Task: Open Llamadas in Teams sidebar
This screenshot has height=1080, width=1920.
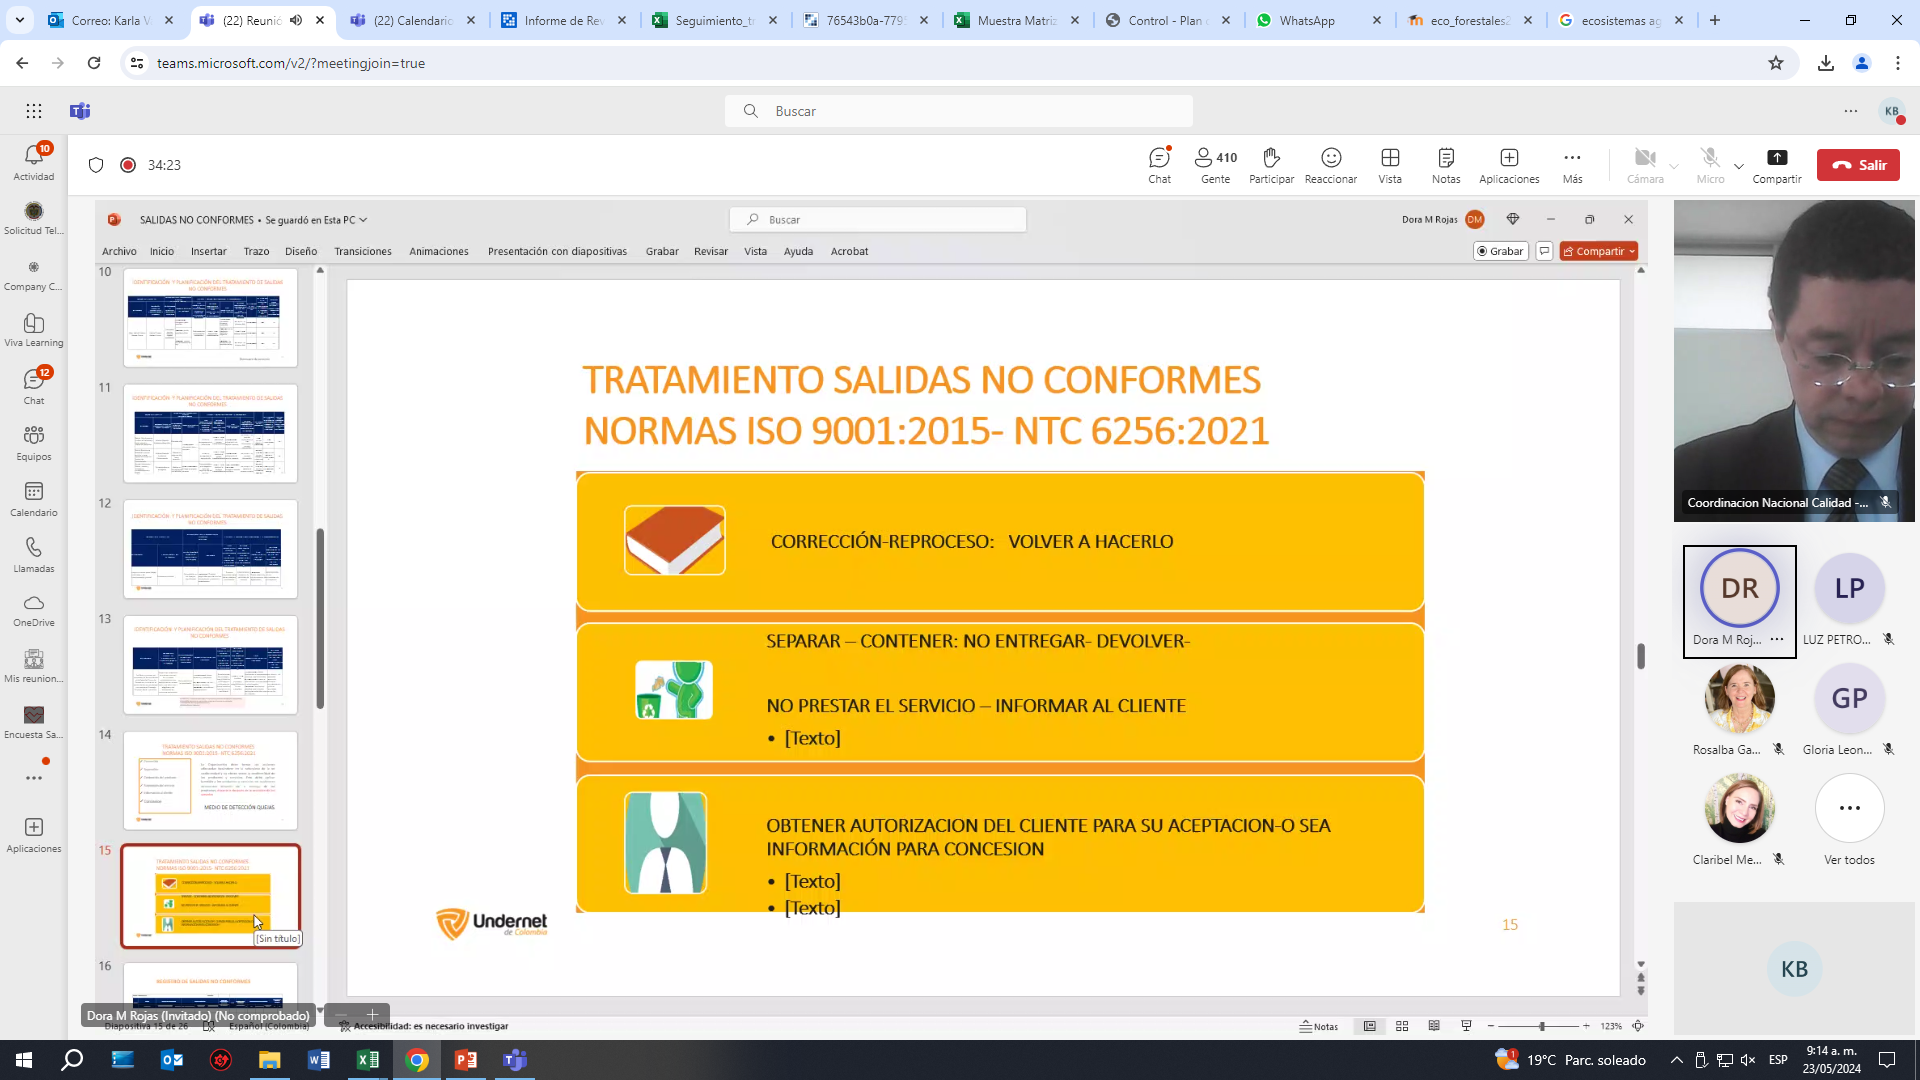Action: 34,555
